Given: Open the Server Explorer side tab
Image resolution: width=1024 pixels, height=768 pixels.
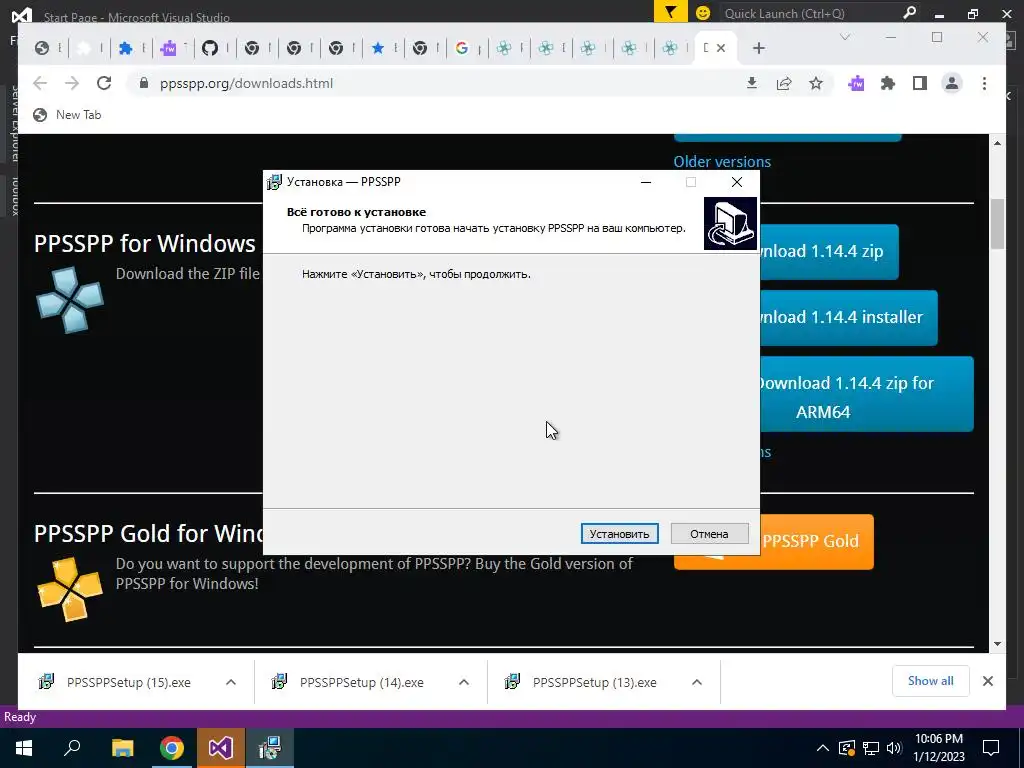Looking at the screenshot, I should coord(14,124).
